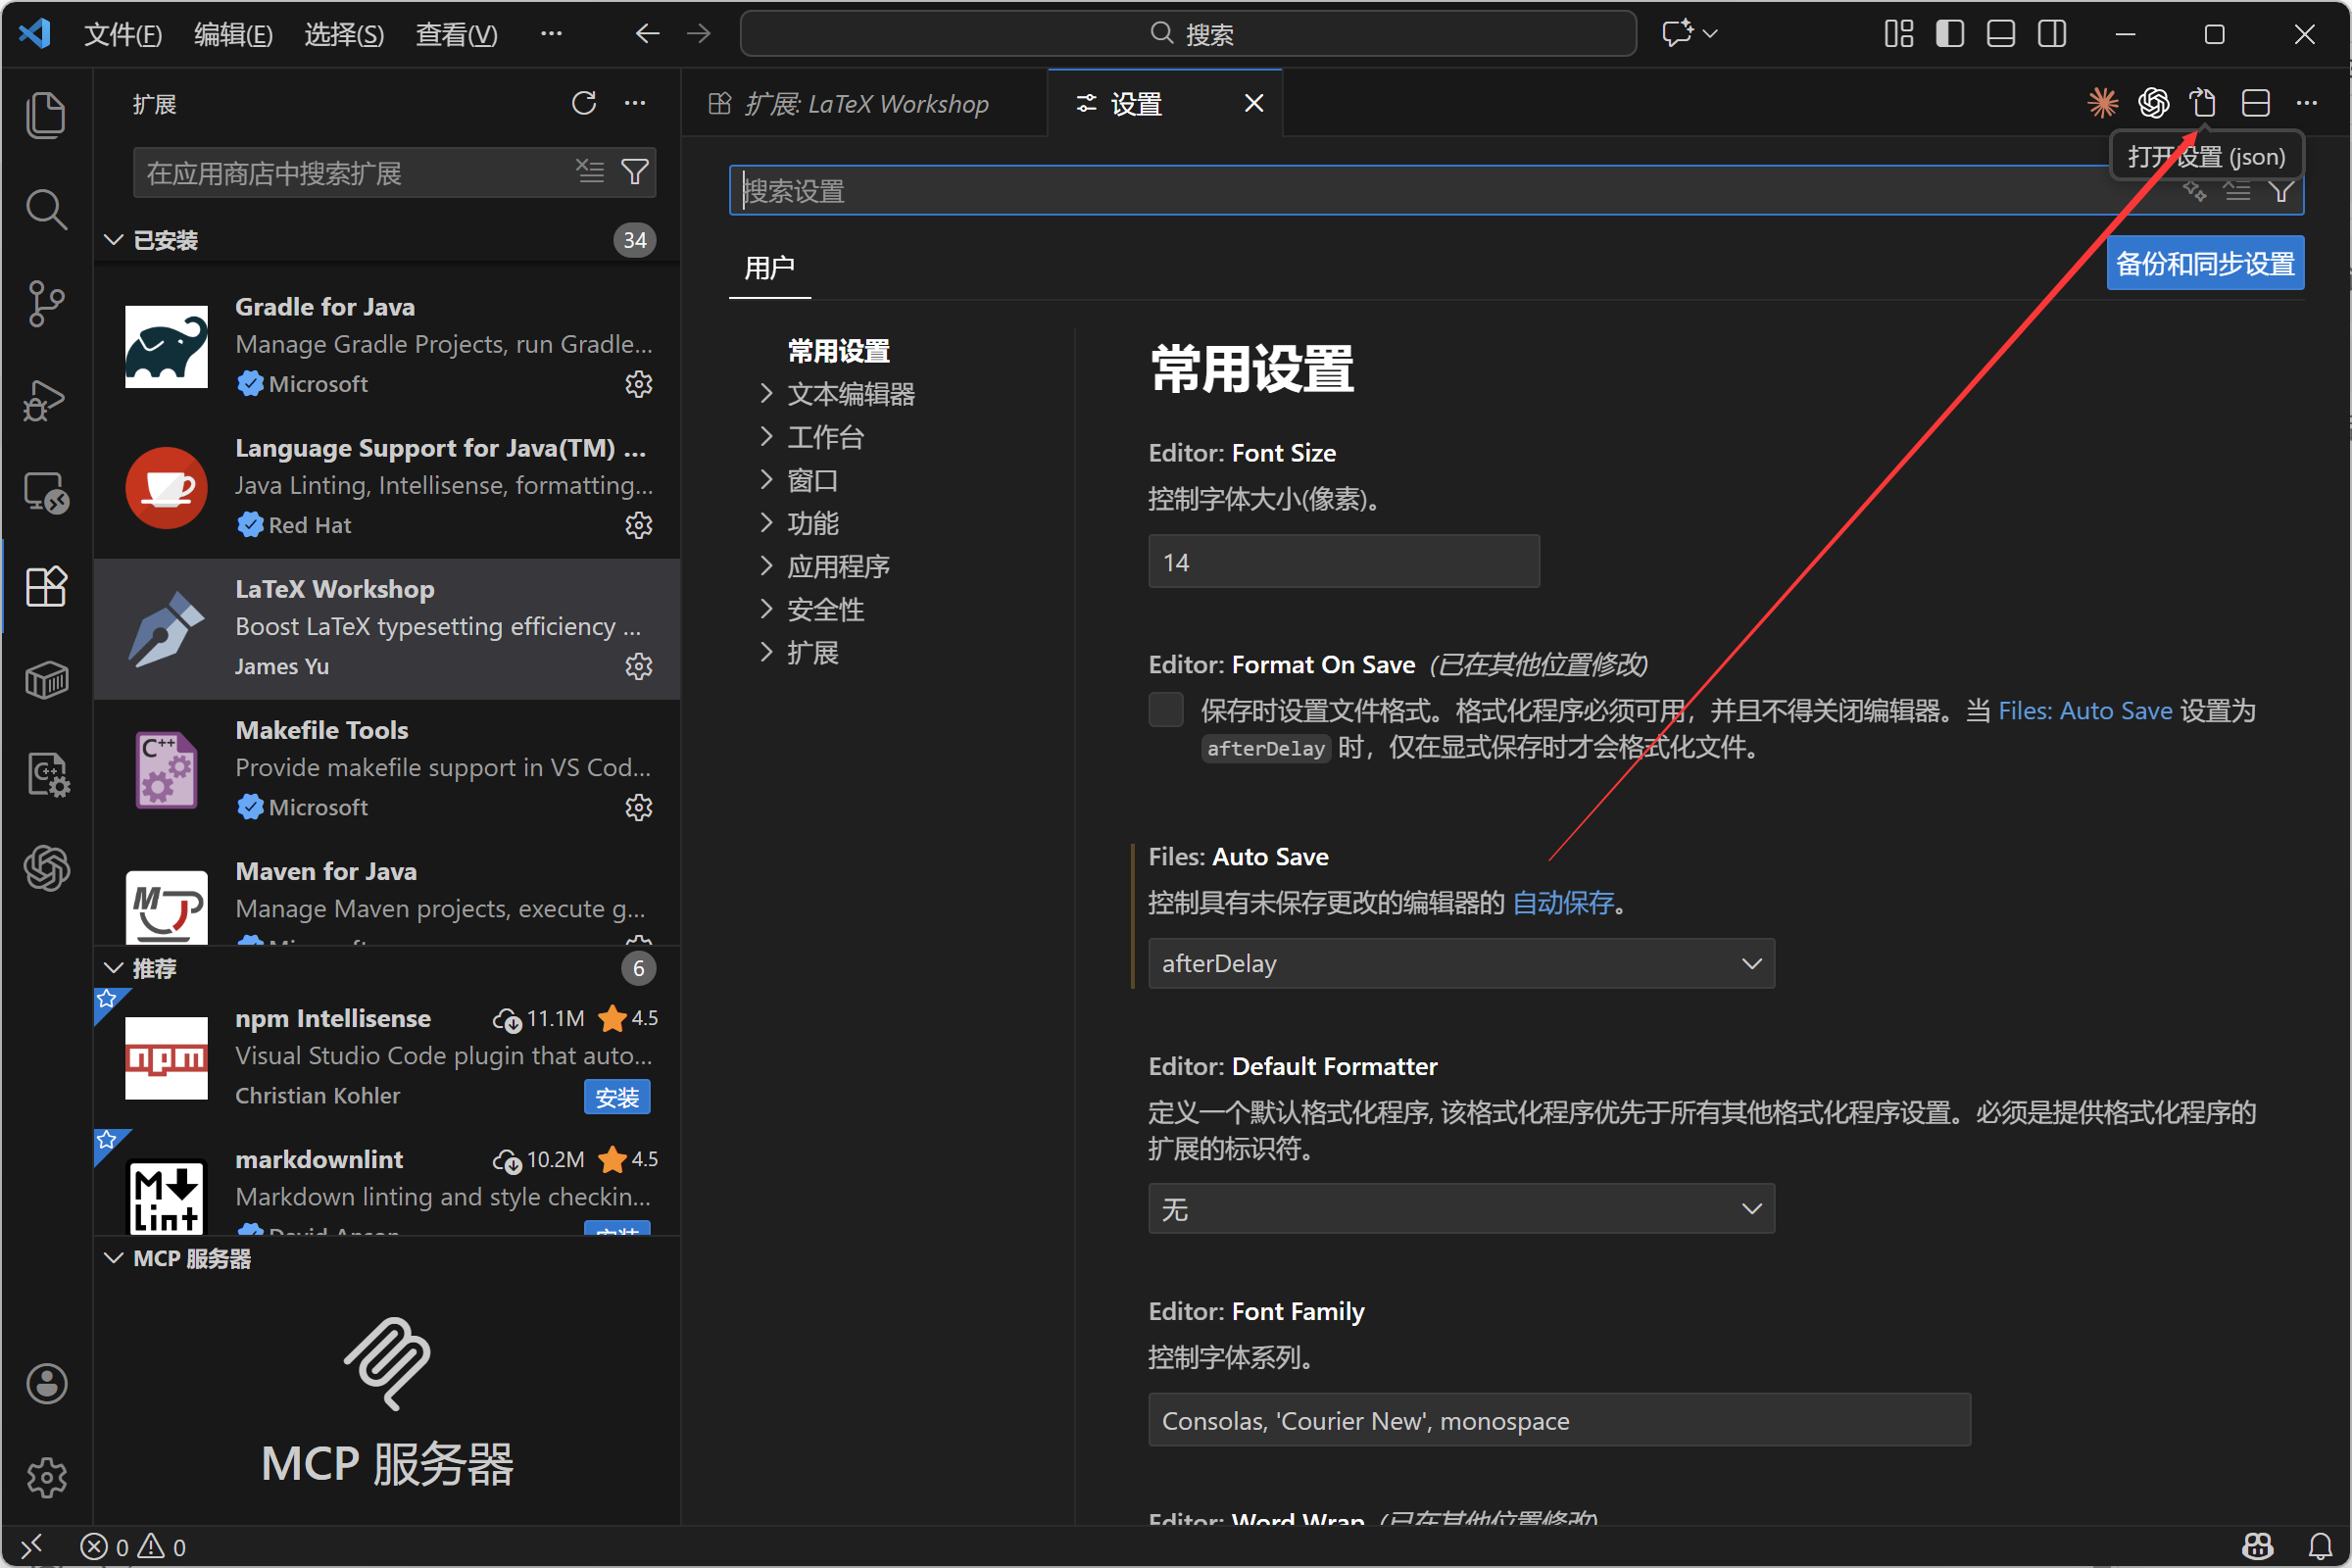Click Open Settings (JSON) icon
Image resolution: width=2352 pixels, height=1568 pixels.
point(2203,103)
